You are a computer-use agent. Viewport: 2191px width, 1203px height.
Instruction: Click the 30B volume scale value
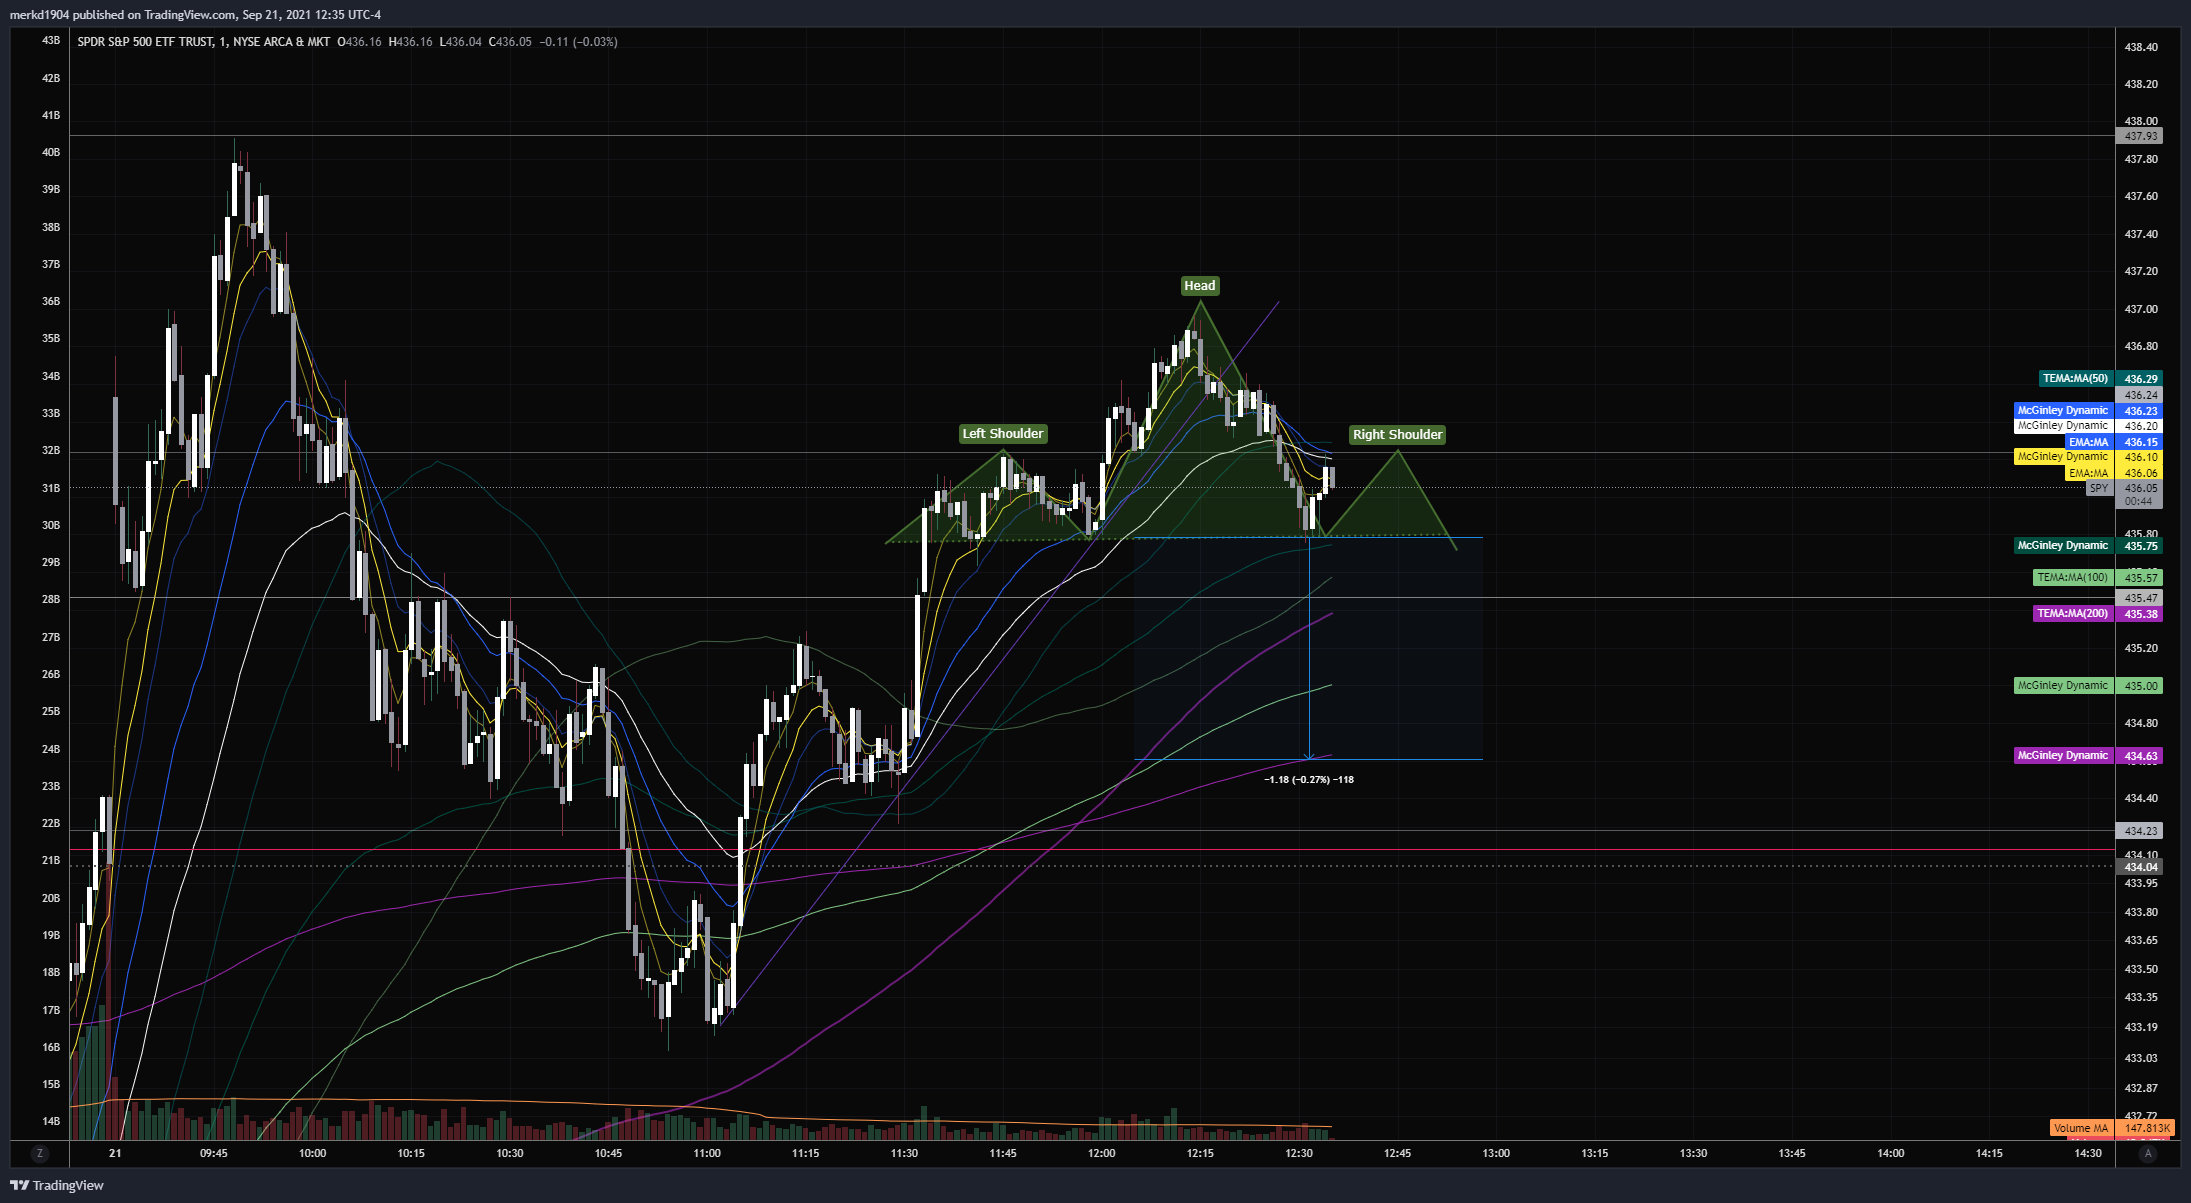pyautogui.click(x=51, y=525)
